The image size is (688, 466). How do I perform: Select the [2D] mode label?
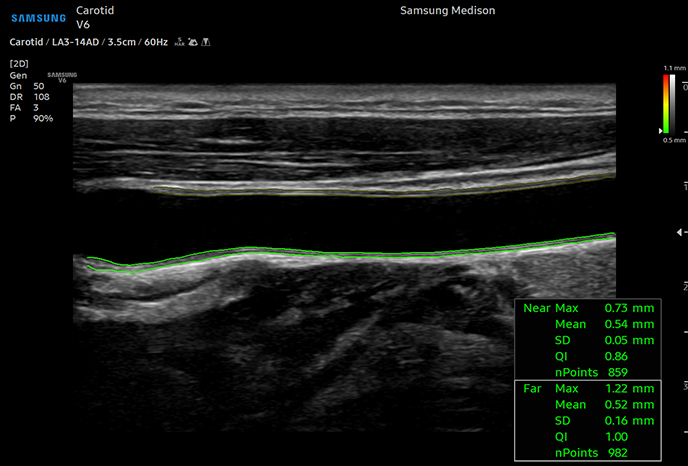pos(18,64)
